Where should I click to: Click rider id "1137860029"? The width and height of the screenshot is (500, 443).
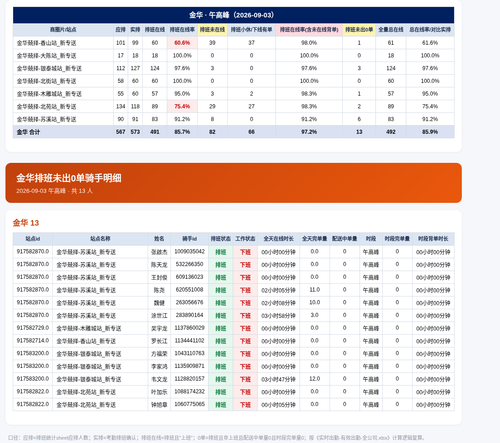[x=189, y=328]
